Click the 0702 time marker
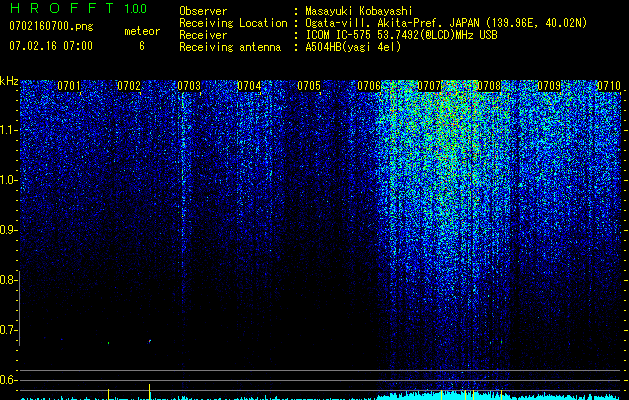 [x=129, y=85]
